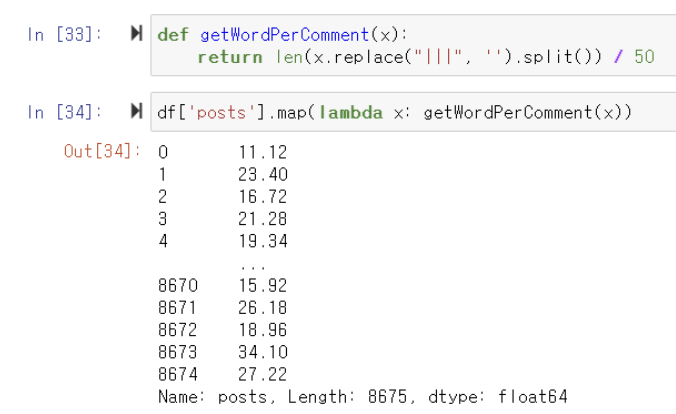Click the 'lambda' keyword in cell 34
The height and width of the screenshot is (414, 676).
point(351,113)
